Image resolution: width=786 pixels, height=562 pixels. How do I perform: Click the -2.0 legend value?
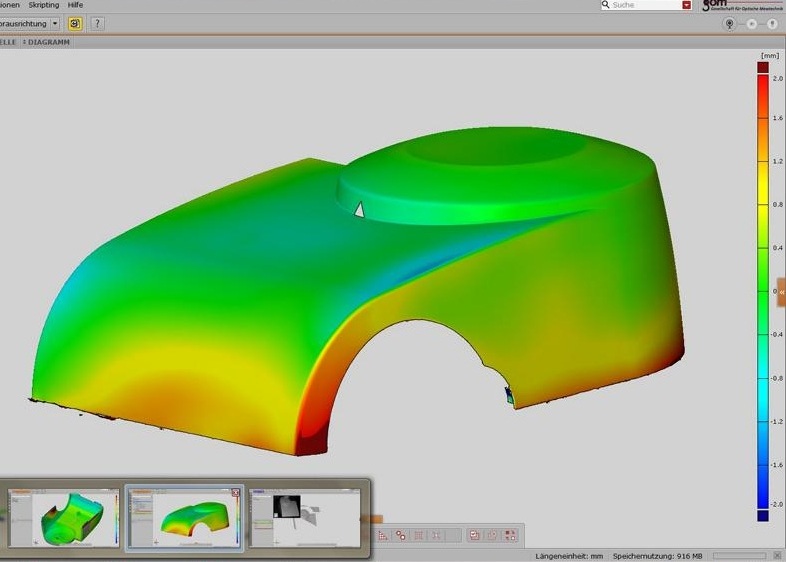click(x=776, y=504)
